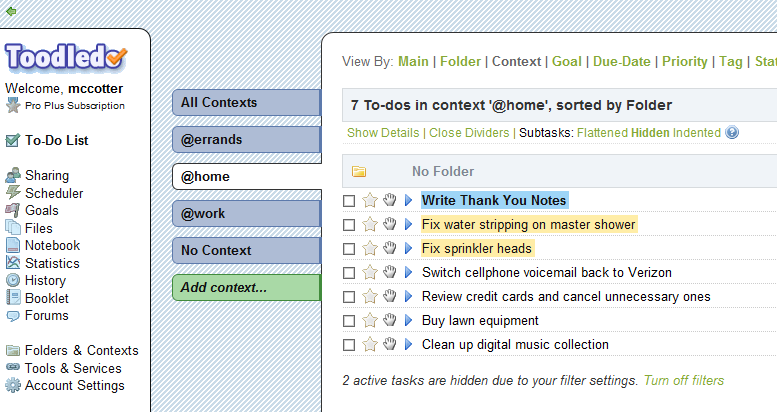Viewport: 777px width, 412px height.
Task: Click the Turn off filters link
Action: [683, 380]
